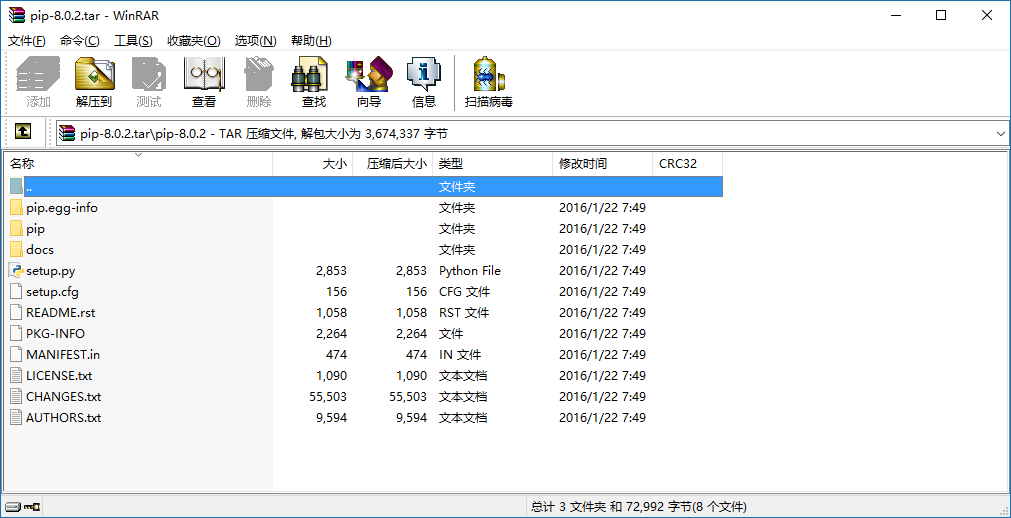Select the AUTHORS.txt document icon
The width and height of the screenshot is (1011, 518).
tap(17, 417)
